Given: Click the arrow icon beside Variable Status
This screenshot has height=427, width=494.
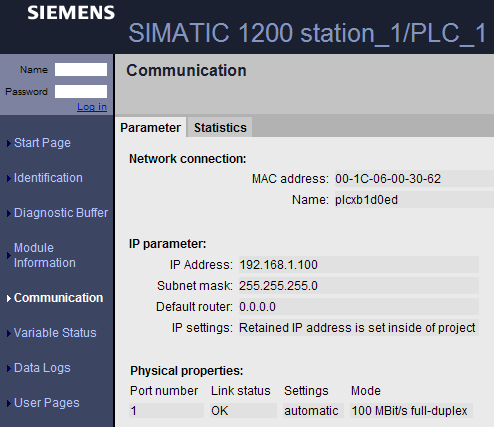Looking at the screenshot, I should pyautogui.click(x=9, y=333).
